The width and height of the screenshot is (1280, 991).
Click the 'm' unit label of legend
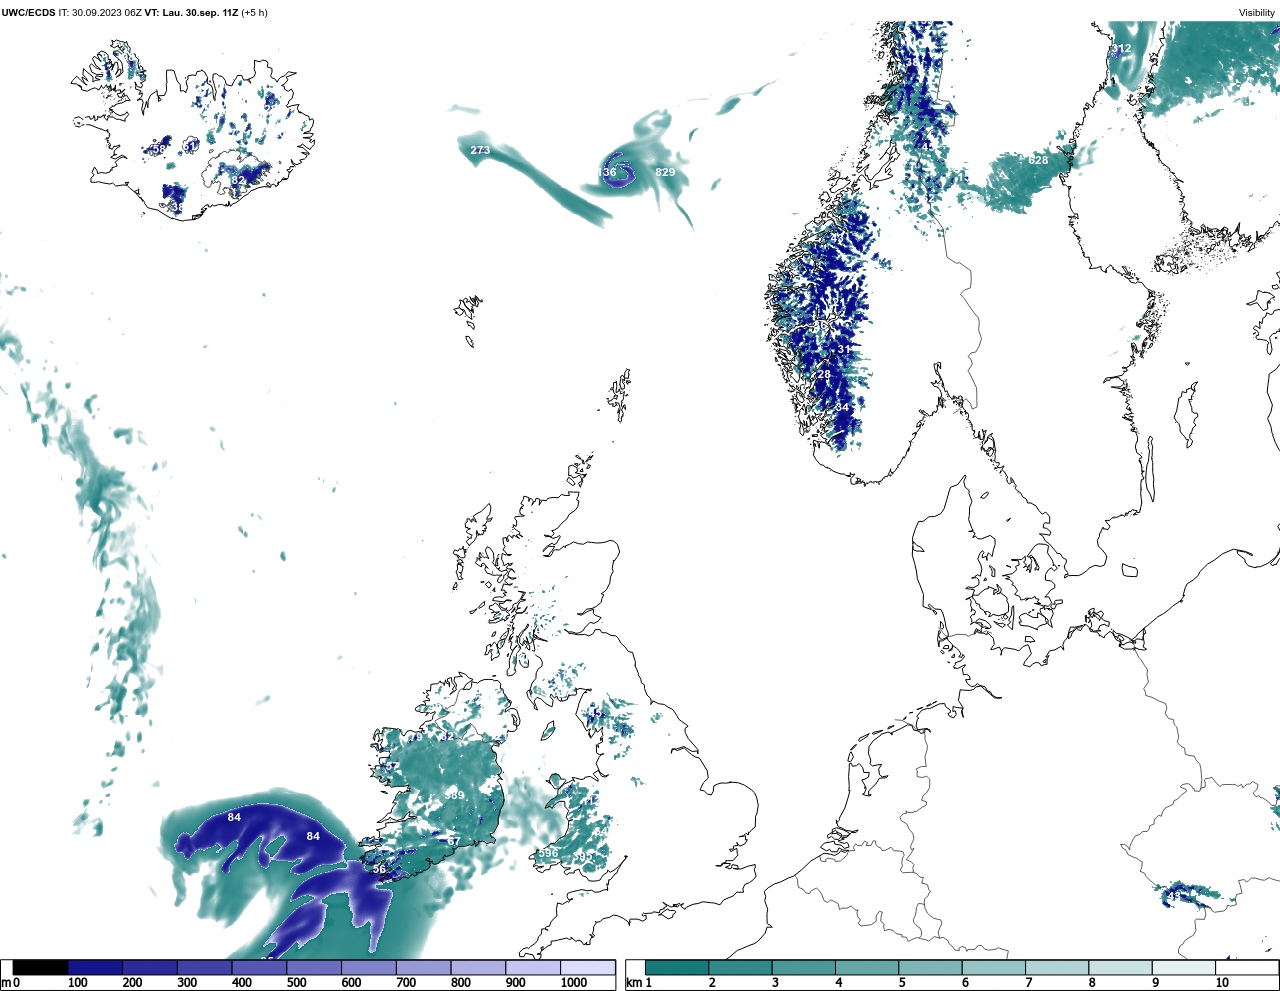(x=6, y=984)
